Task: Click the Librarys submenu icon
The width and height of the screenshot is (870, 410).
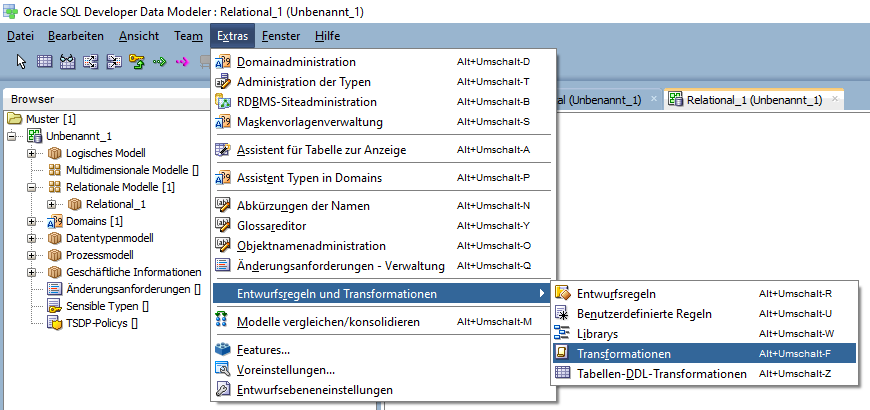Action: tap(563, 333)
